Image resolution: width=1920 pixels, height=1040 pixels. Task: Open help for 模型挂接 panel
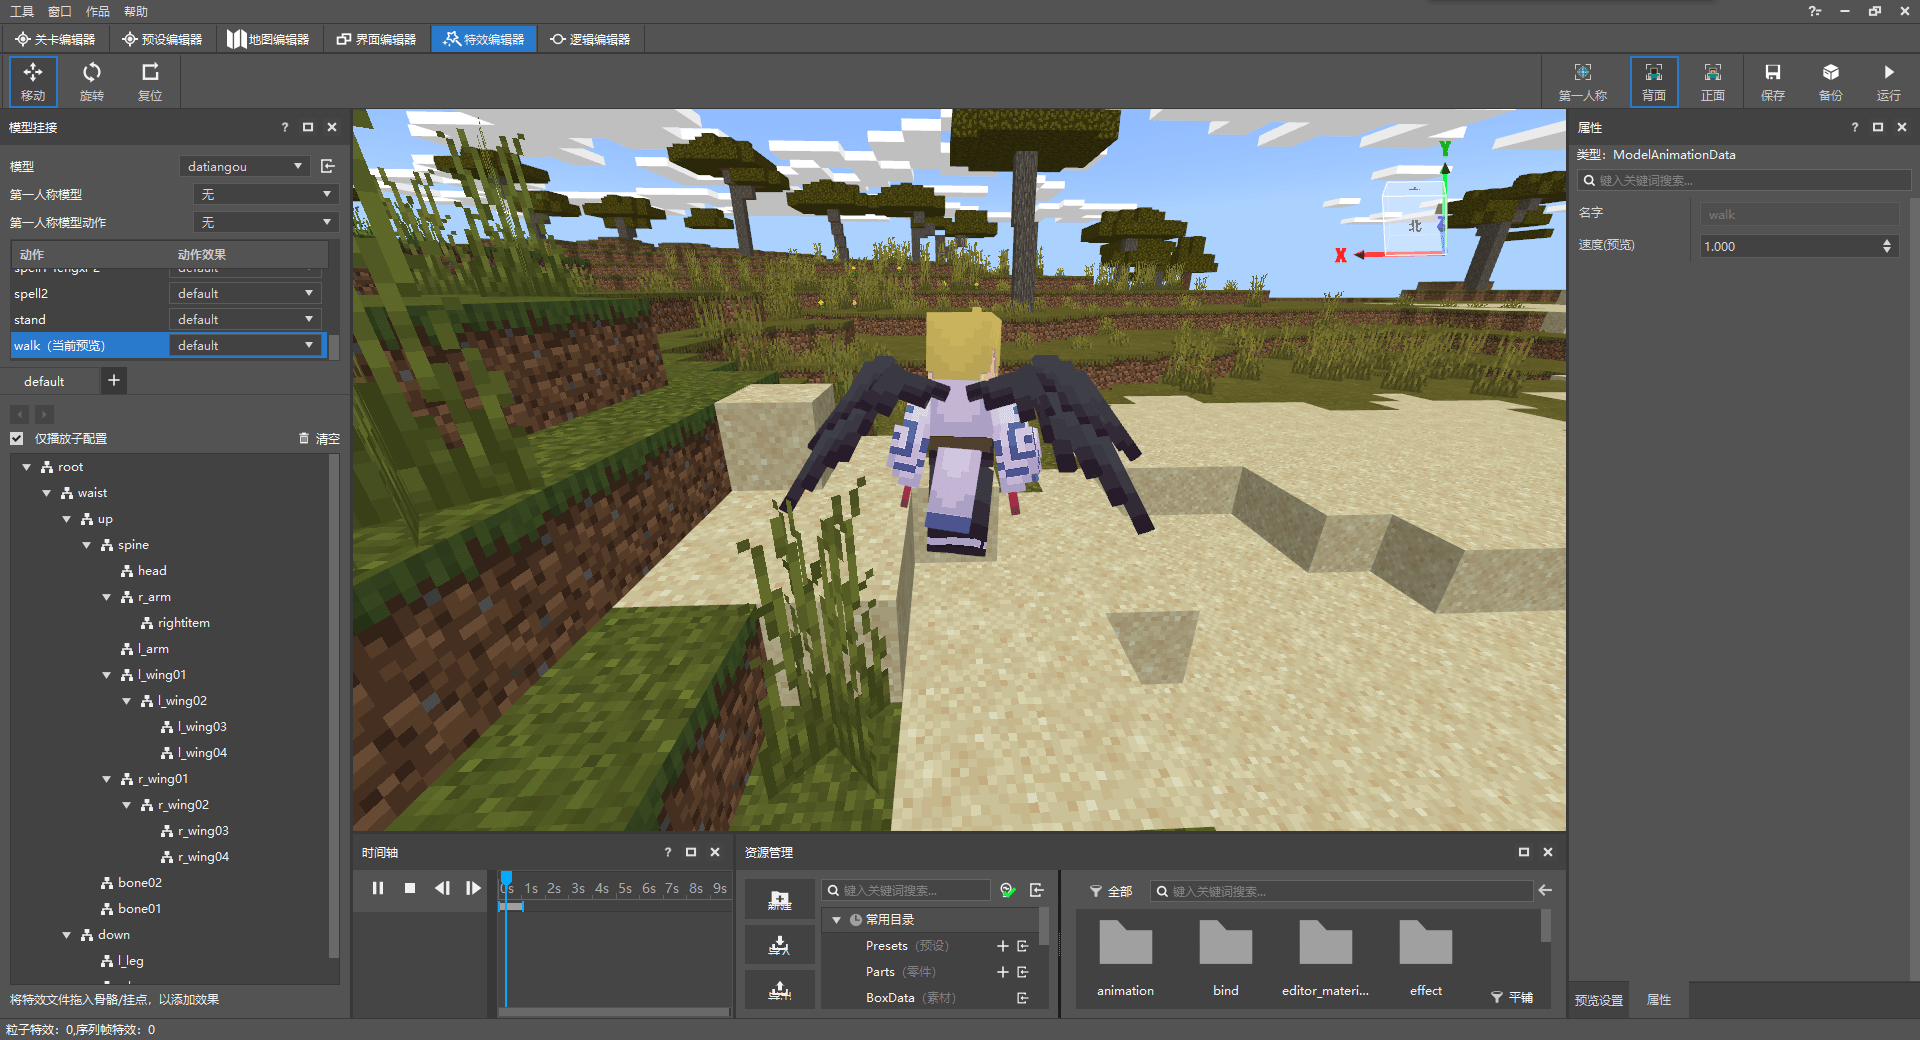285,127
